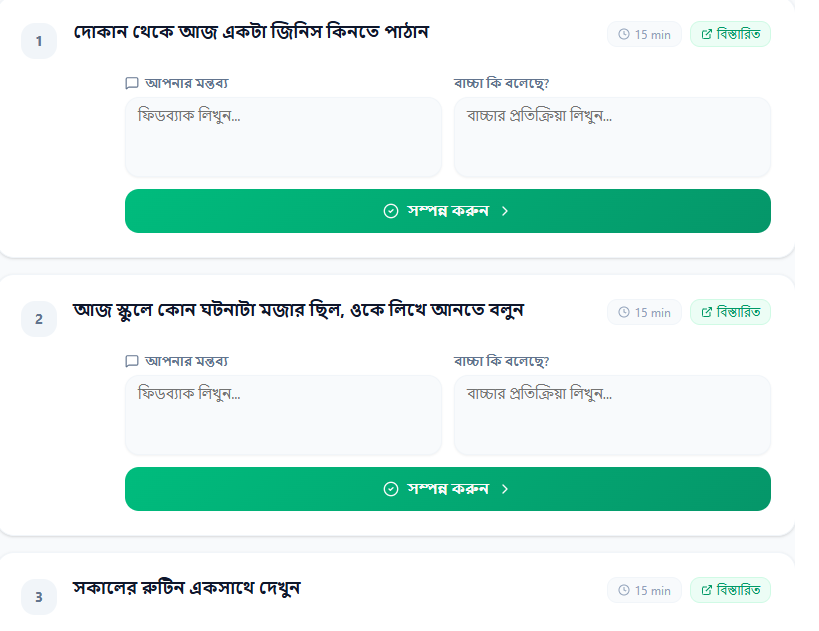Open বিস্তারিত for the morning routine task
Viewport: 819px width, 631px height.
tap(731, 590)
